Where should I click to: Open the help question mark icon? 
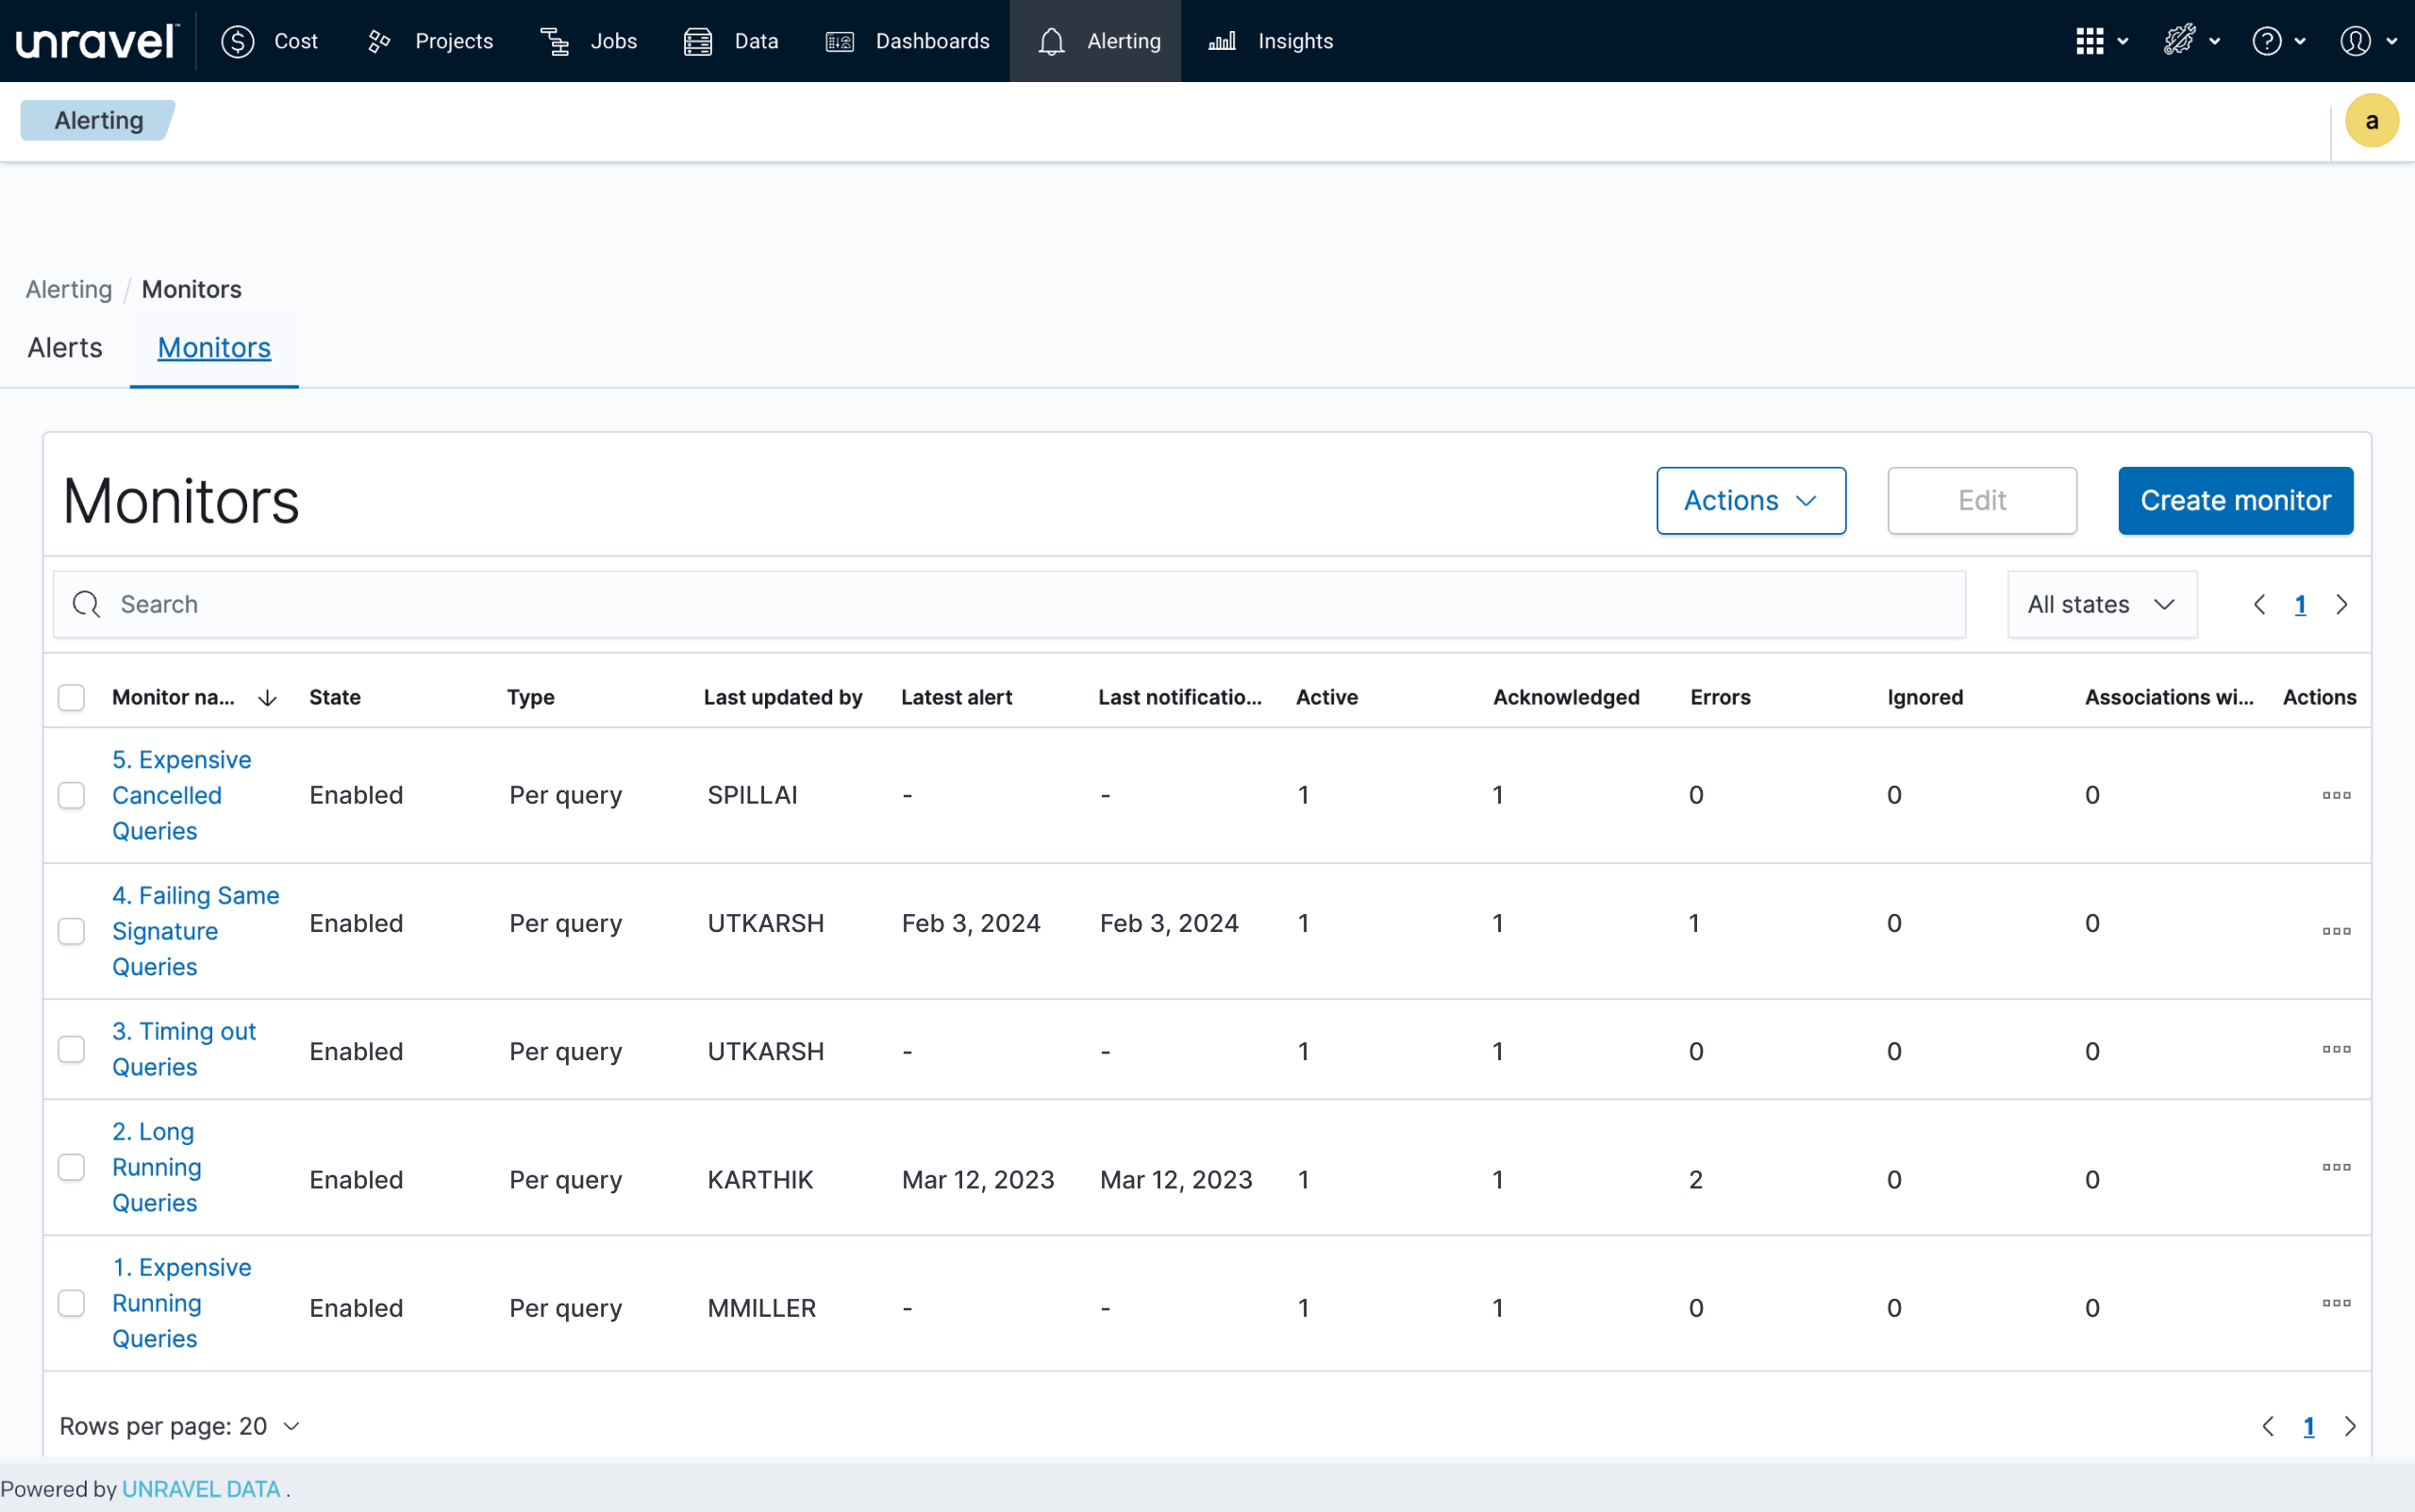pyautogui.click(x=2267, y=41)
